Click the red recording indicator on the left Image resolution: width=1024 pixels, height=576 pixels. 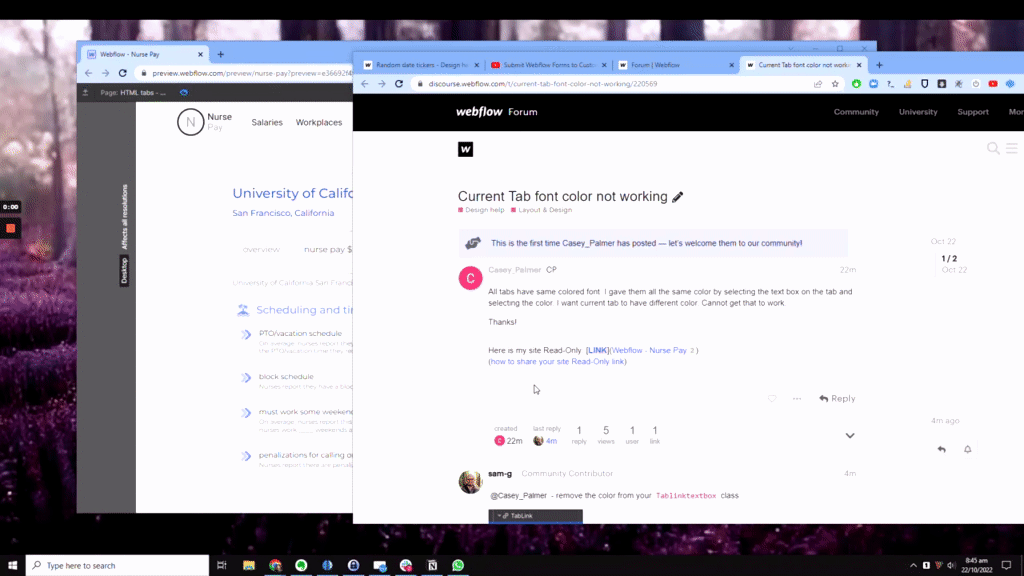click(x=9, y=229)
